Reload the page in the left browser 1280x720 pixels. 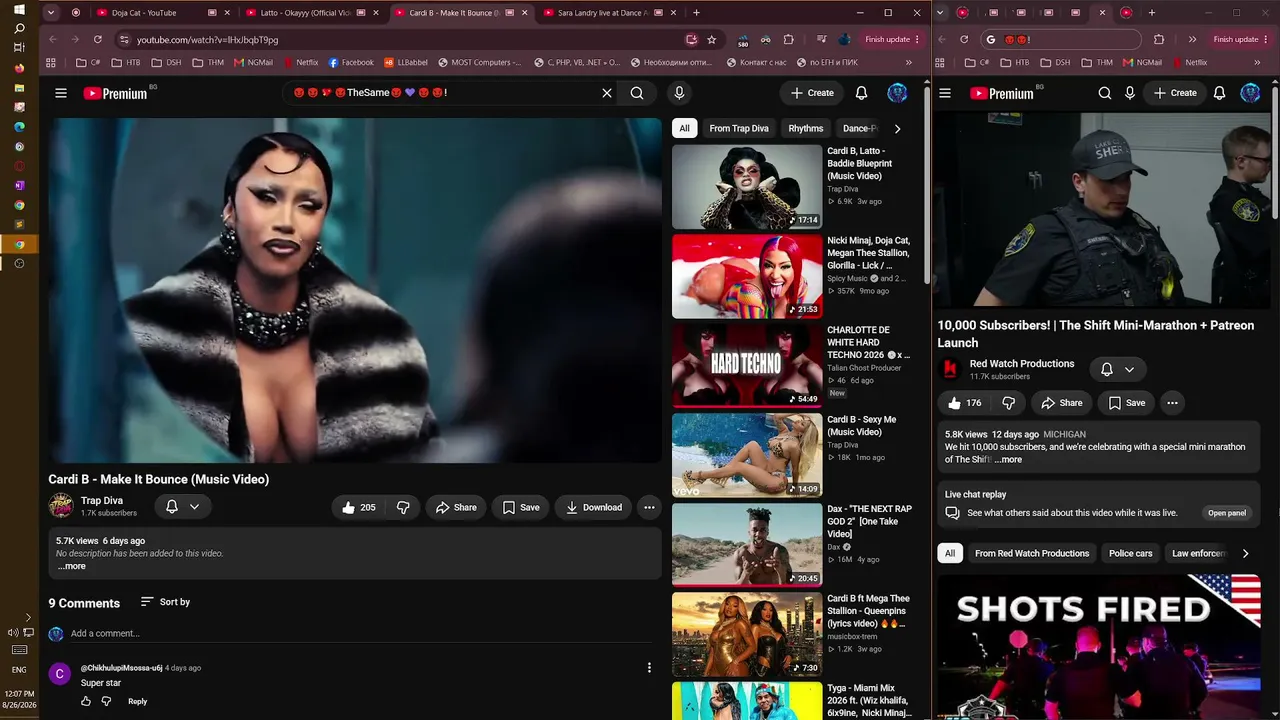coord(97,39)
